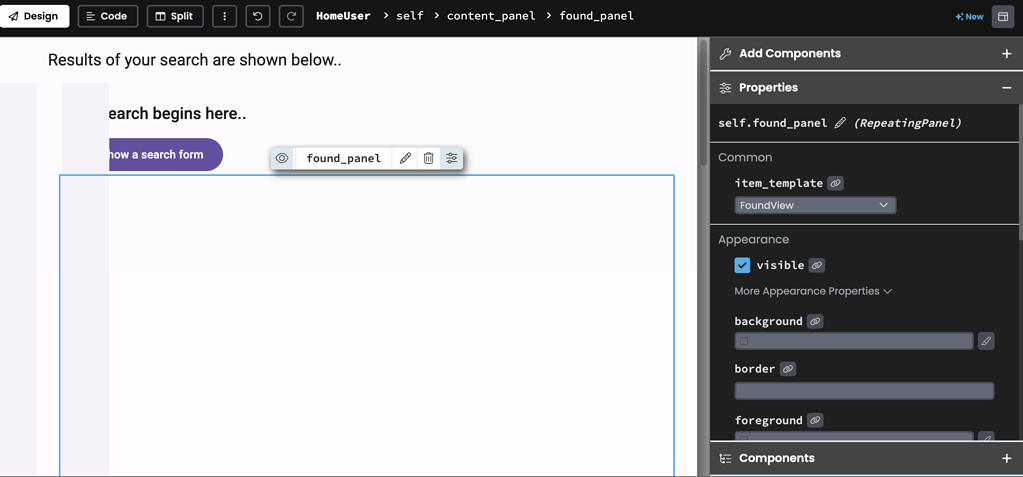Click the New button in top bar
The width and height of the screenshot is (1023, 477).
point(969,16)
